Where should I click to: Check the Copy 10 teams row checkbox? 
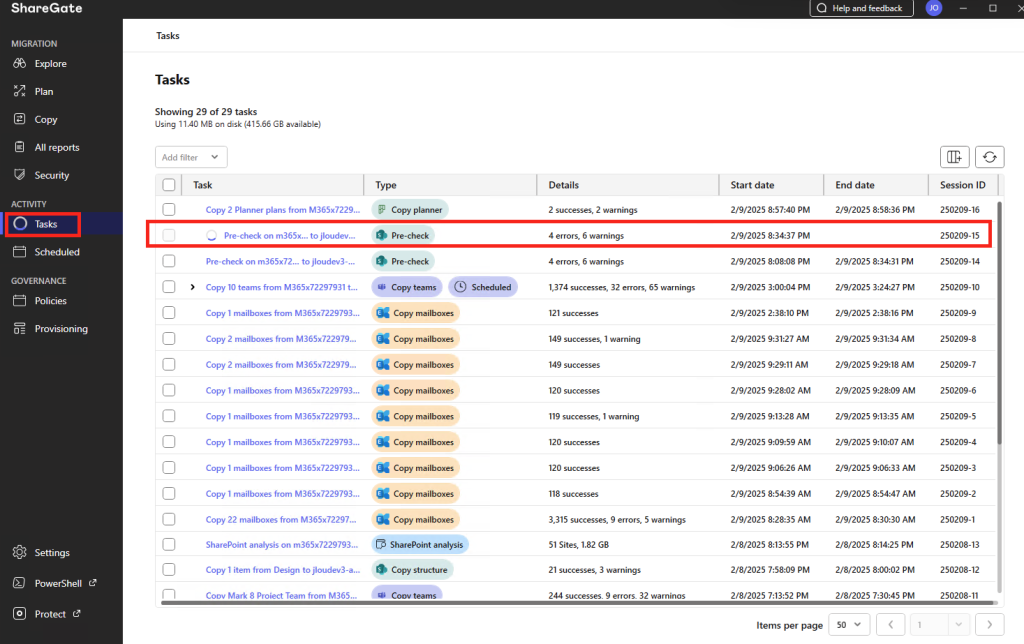point(169,287)
